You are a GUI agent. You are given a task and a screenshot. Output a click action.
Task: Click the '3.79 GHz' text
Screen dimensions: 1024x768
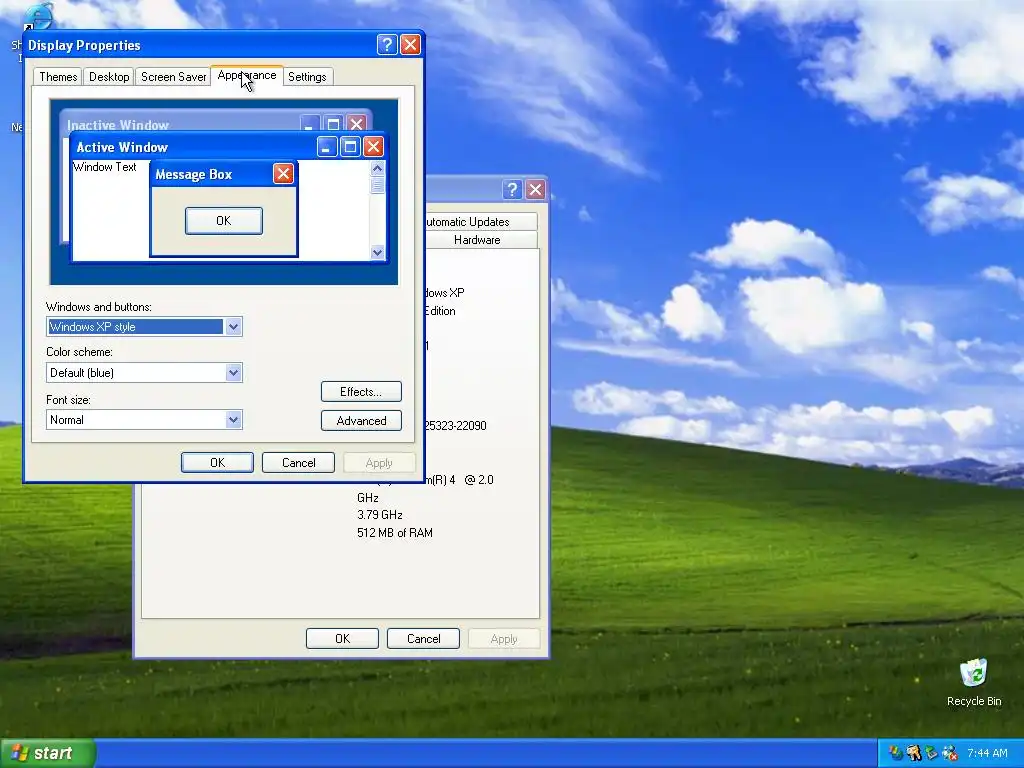click(380, 515)
